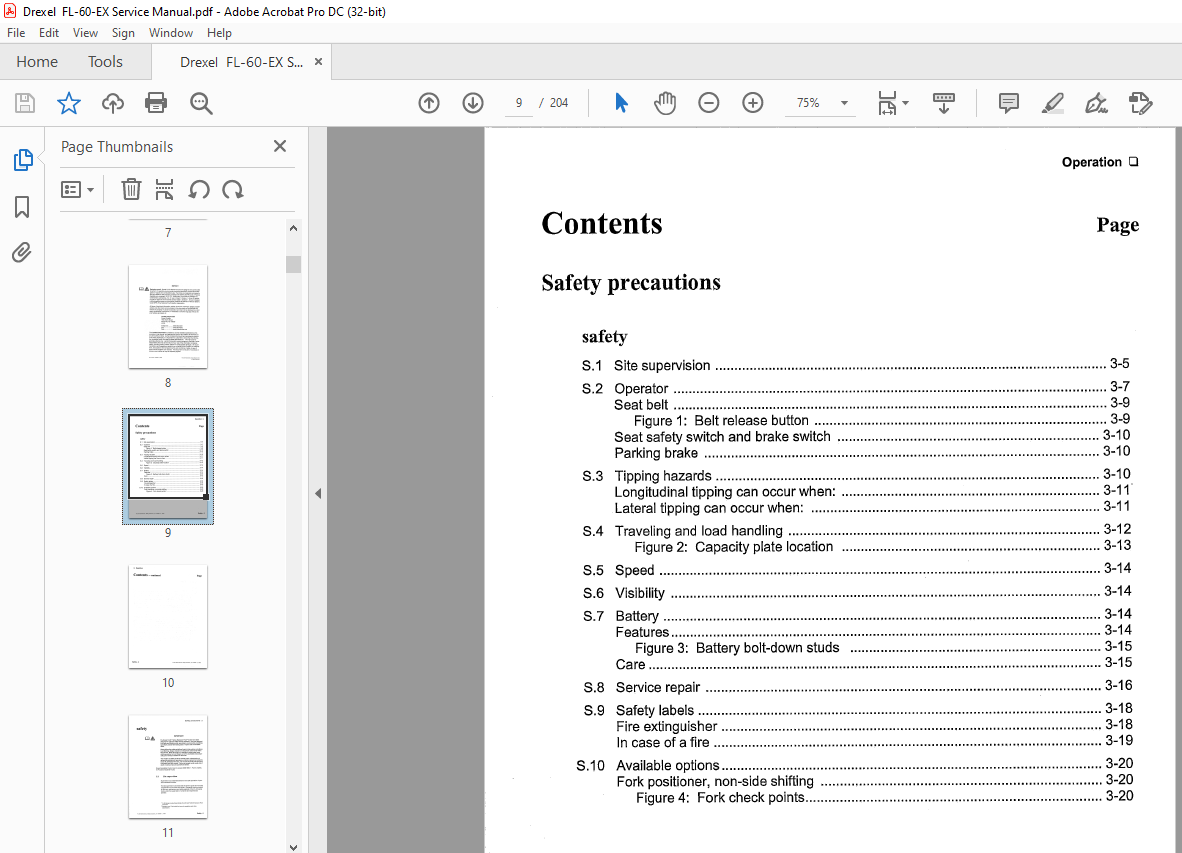Open the Page Thumbnails sidebar icon
This screenshot has width=1182, height=853.
click(x=23, y=160)
